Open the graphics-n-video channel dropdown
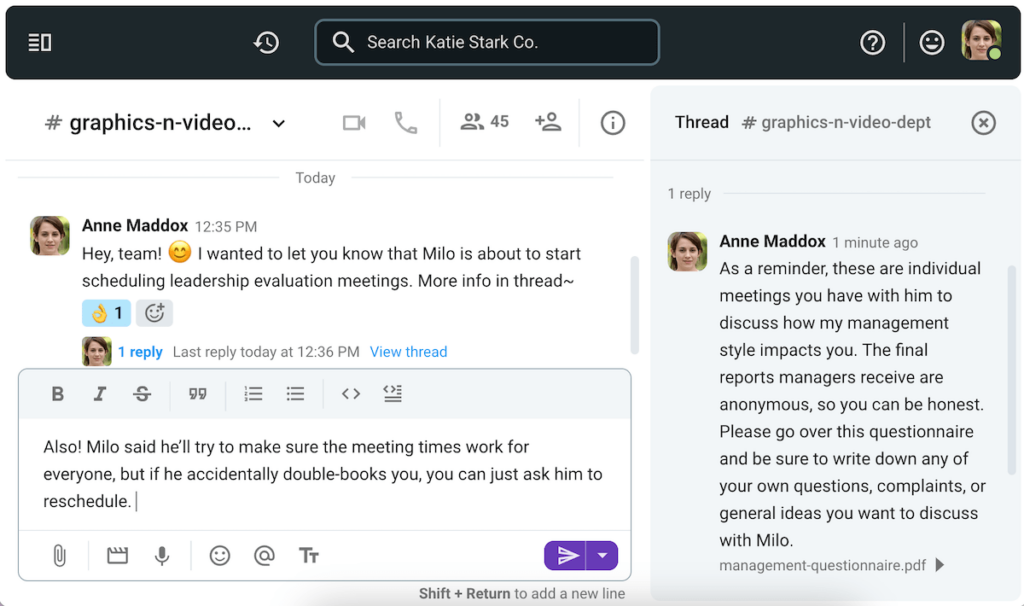The height and width of the screenshot is (606, 1024). tap(278, 123)
